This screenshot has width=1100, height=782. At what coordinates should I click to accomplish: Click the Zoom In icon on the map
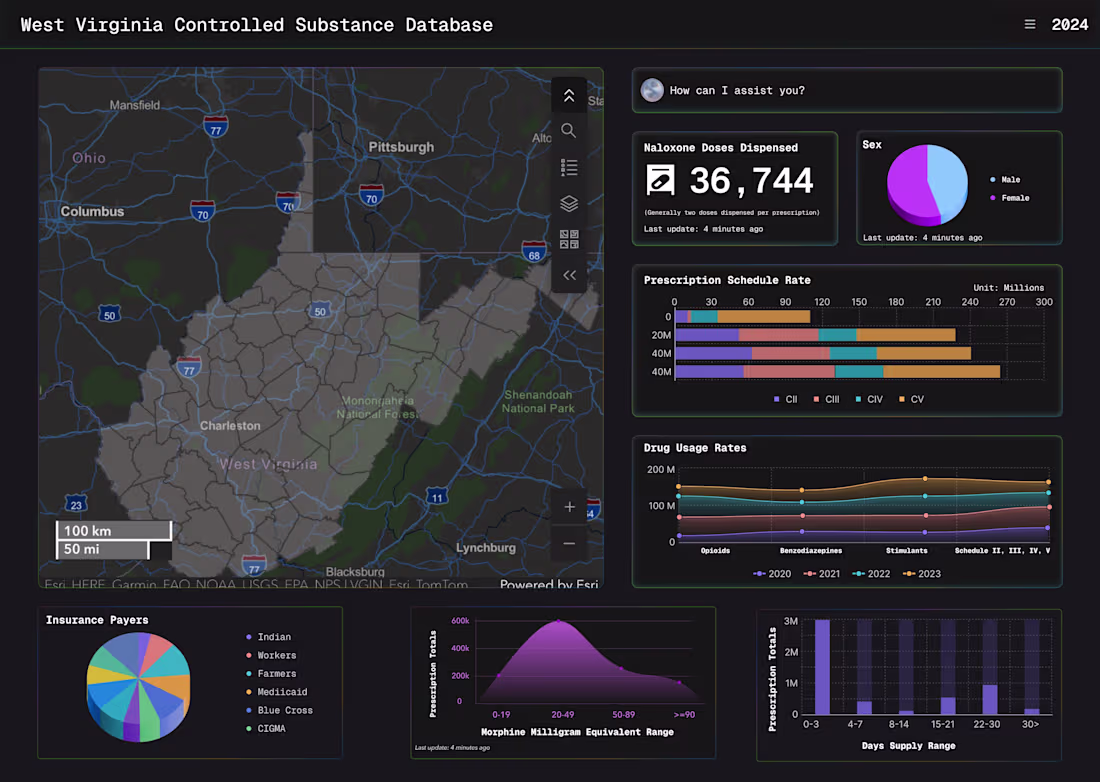(569, 507)
